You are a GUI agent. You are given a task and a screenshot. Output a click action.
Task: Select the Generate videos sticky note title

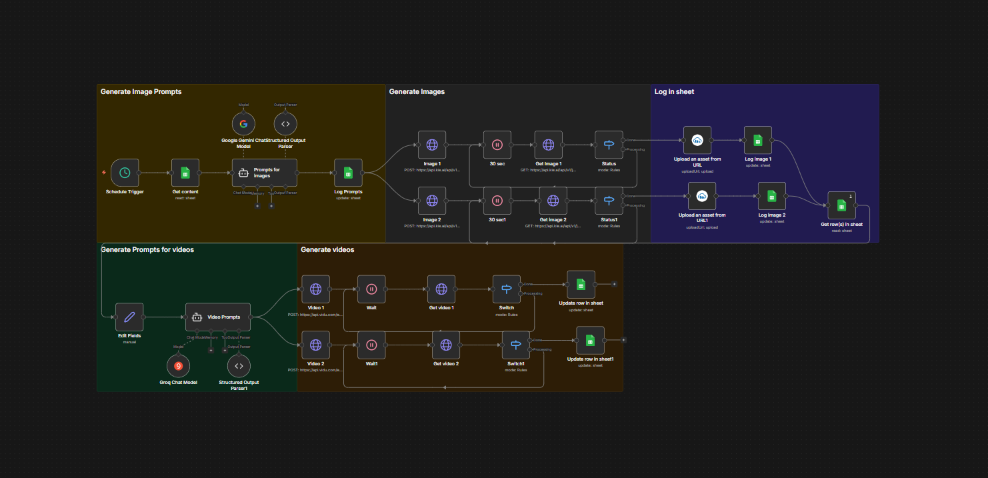point(327,250)
